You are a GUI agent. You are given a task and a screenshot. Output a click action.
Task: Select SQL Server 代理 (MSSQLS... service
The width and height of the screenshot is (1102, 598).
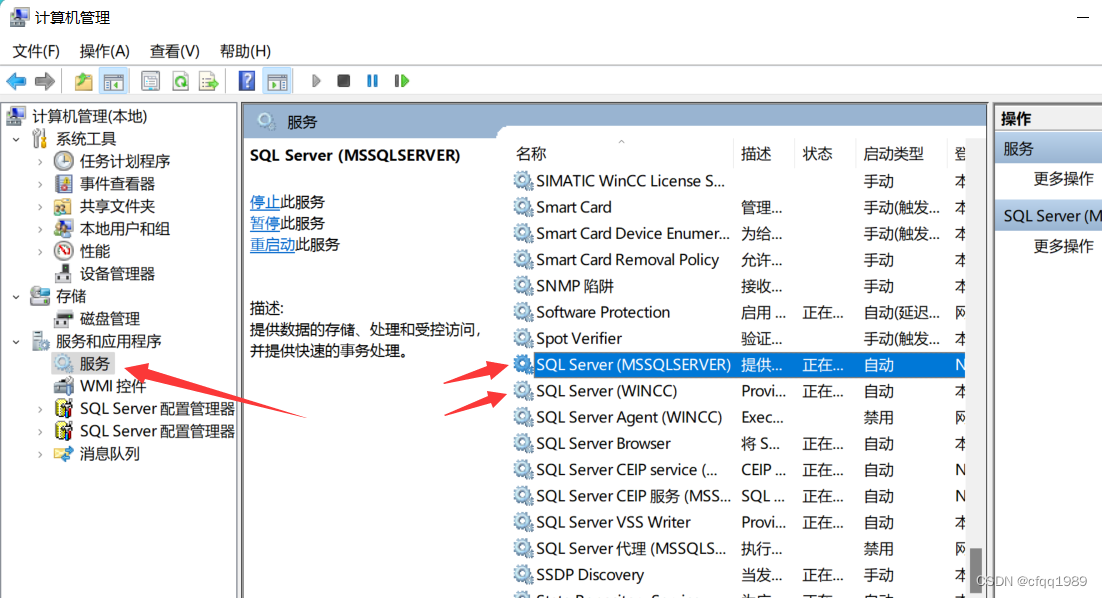(x=738, y=548)
